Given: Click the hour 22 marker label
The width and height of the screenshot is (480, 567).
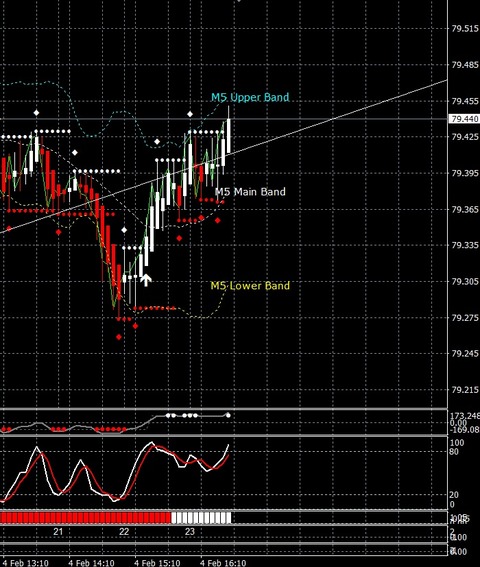Looking at the screenshot, I should point(124,532).
